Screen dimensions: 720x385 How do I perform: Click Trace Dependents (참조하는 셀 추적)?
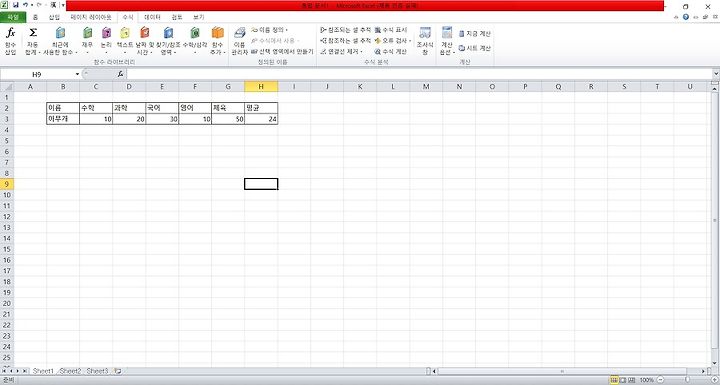(345, 41)
